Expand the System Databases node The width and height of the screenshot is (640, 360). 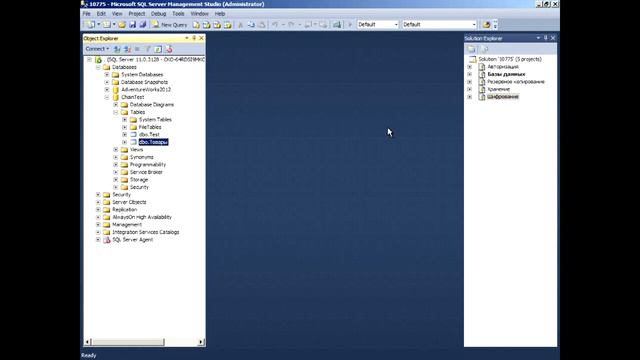point(107,75)
